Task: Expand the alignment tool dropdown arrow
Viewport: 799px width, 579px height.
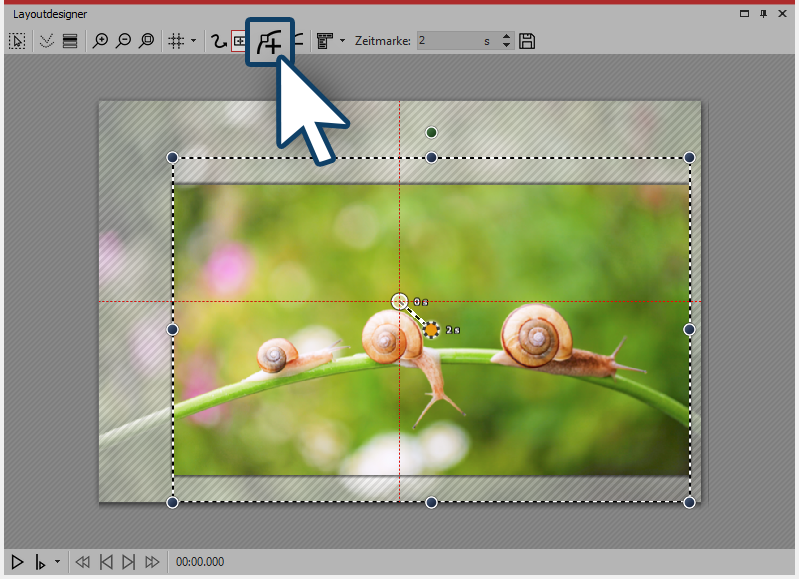Action: (x=342, y=41)
